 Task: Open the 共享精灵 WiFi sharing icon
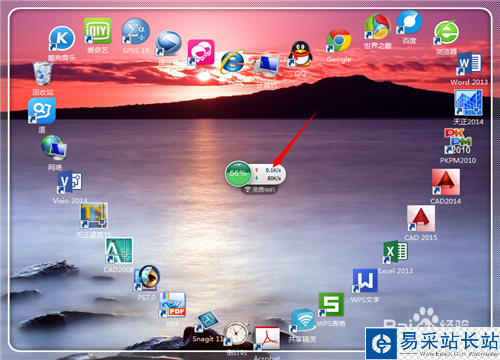[x=303, y=320]
